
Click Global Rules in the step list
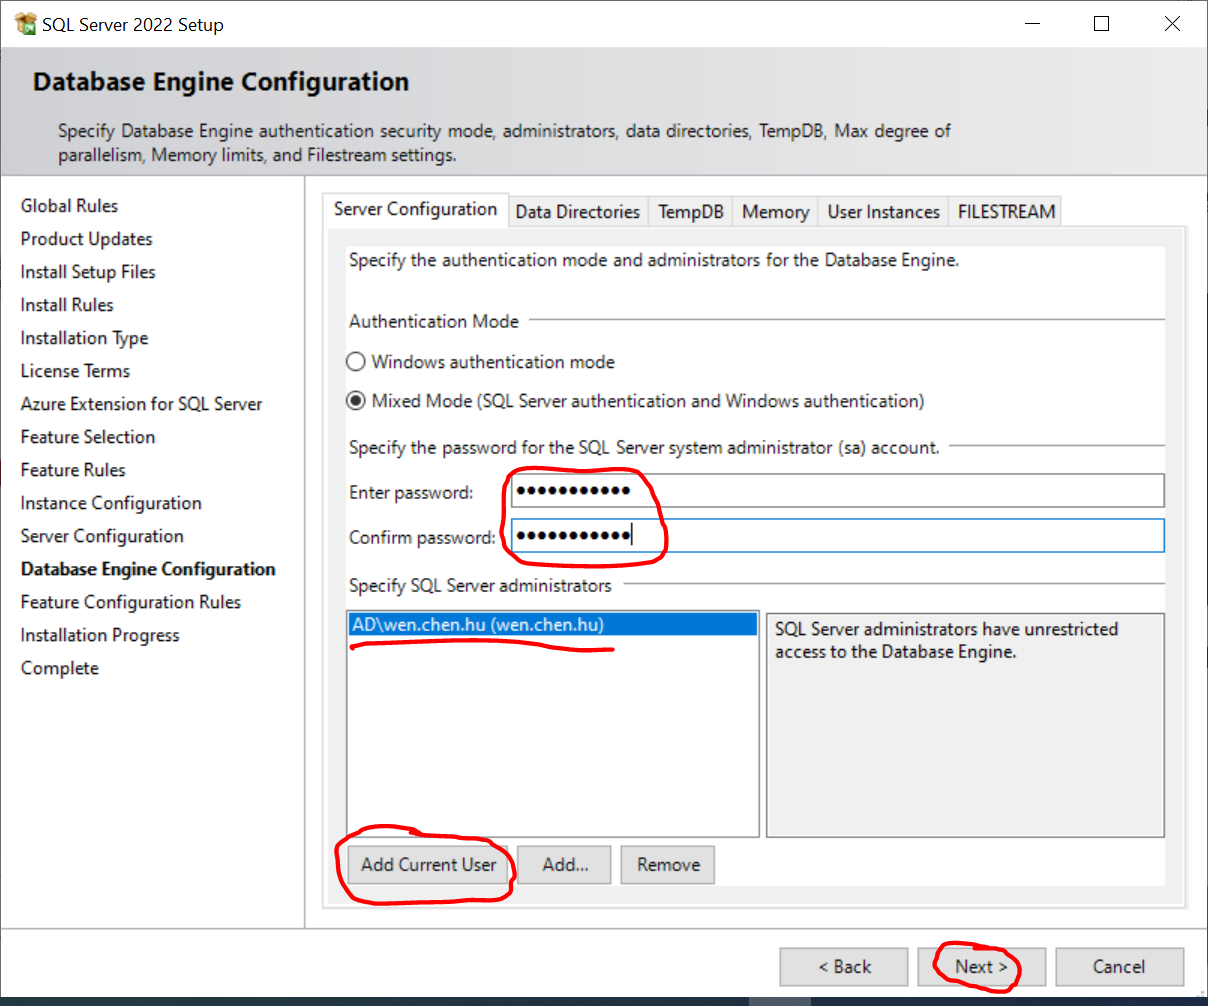point(69,206)
